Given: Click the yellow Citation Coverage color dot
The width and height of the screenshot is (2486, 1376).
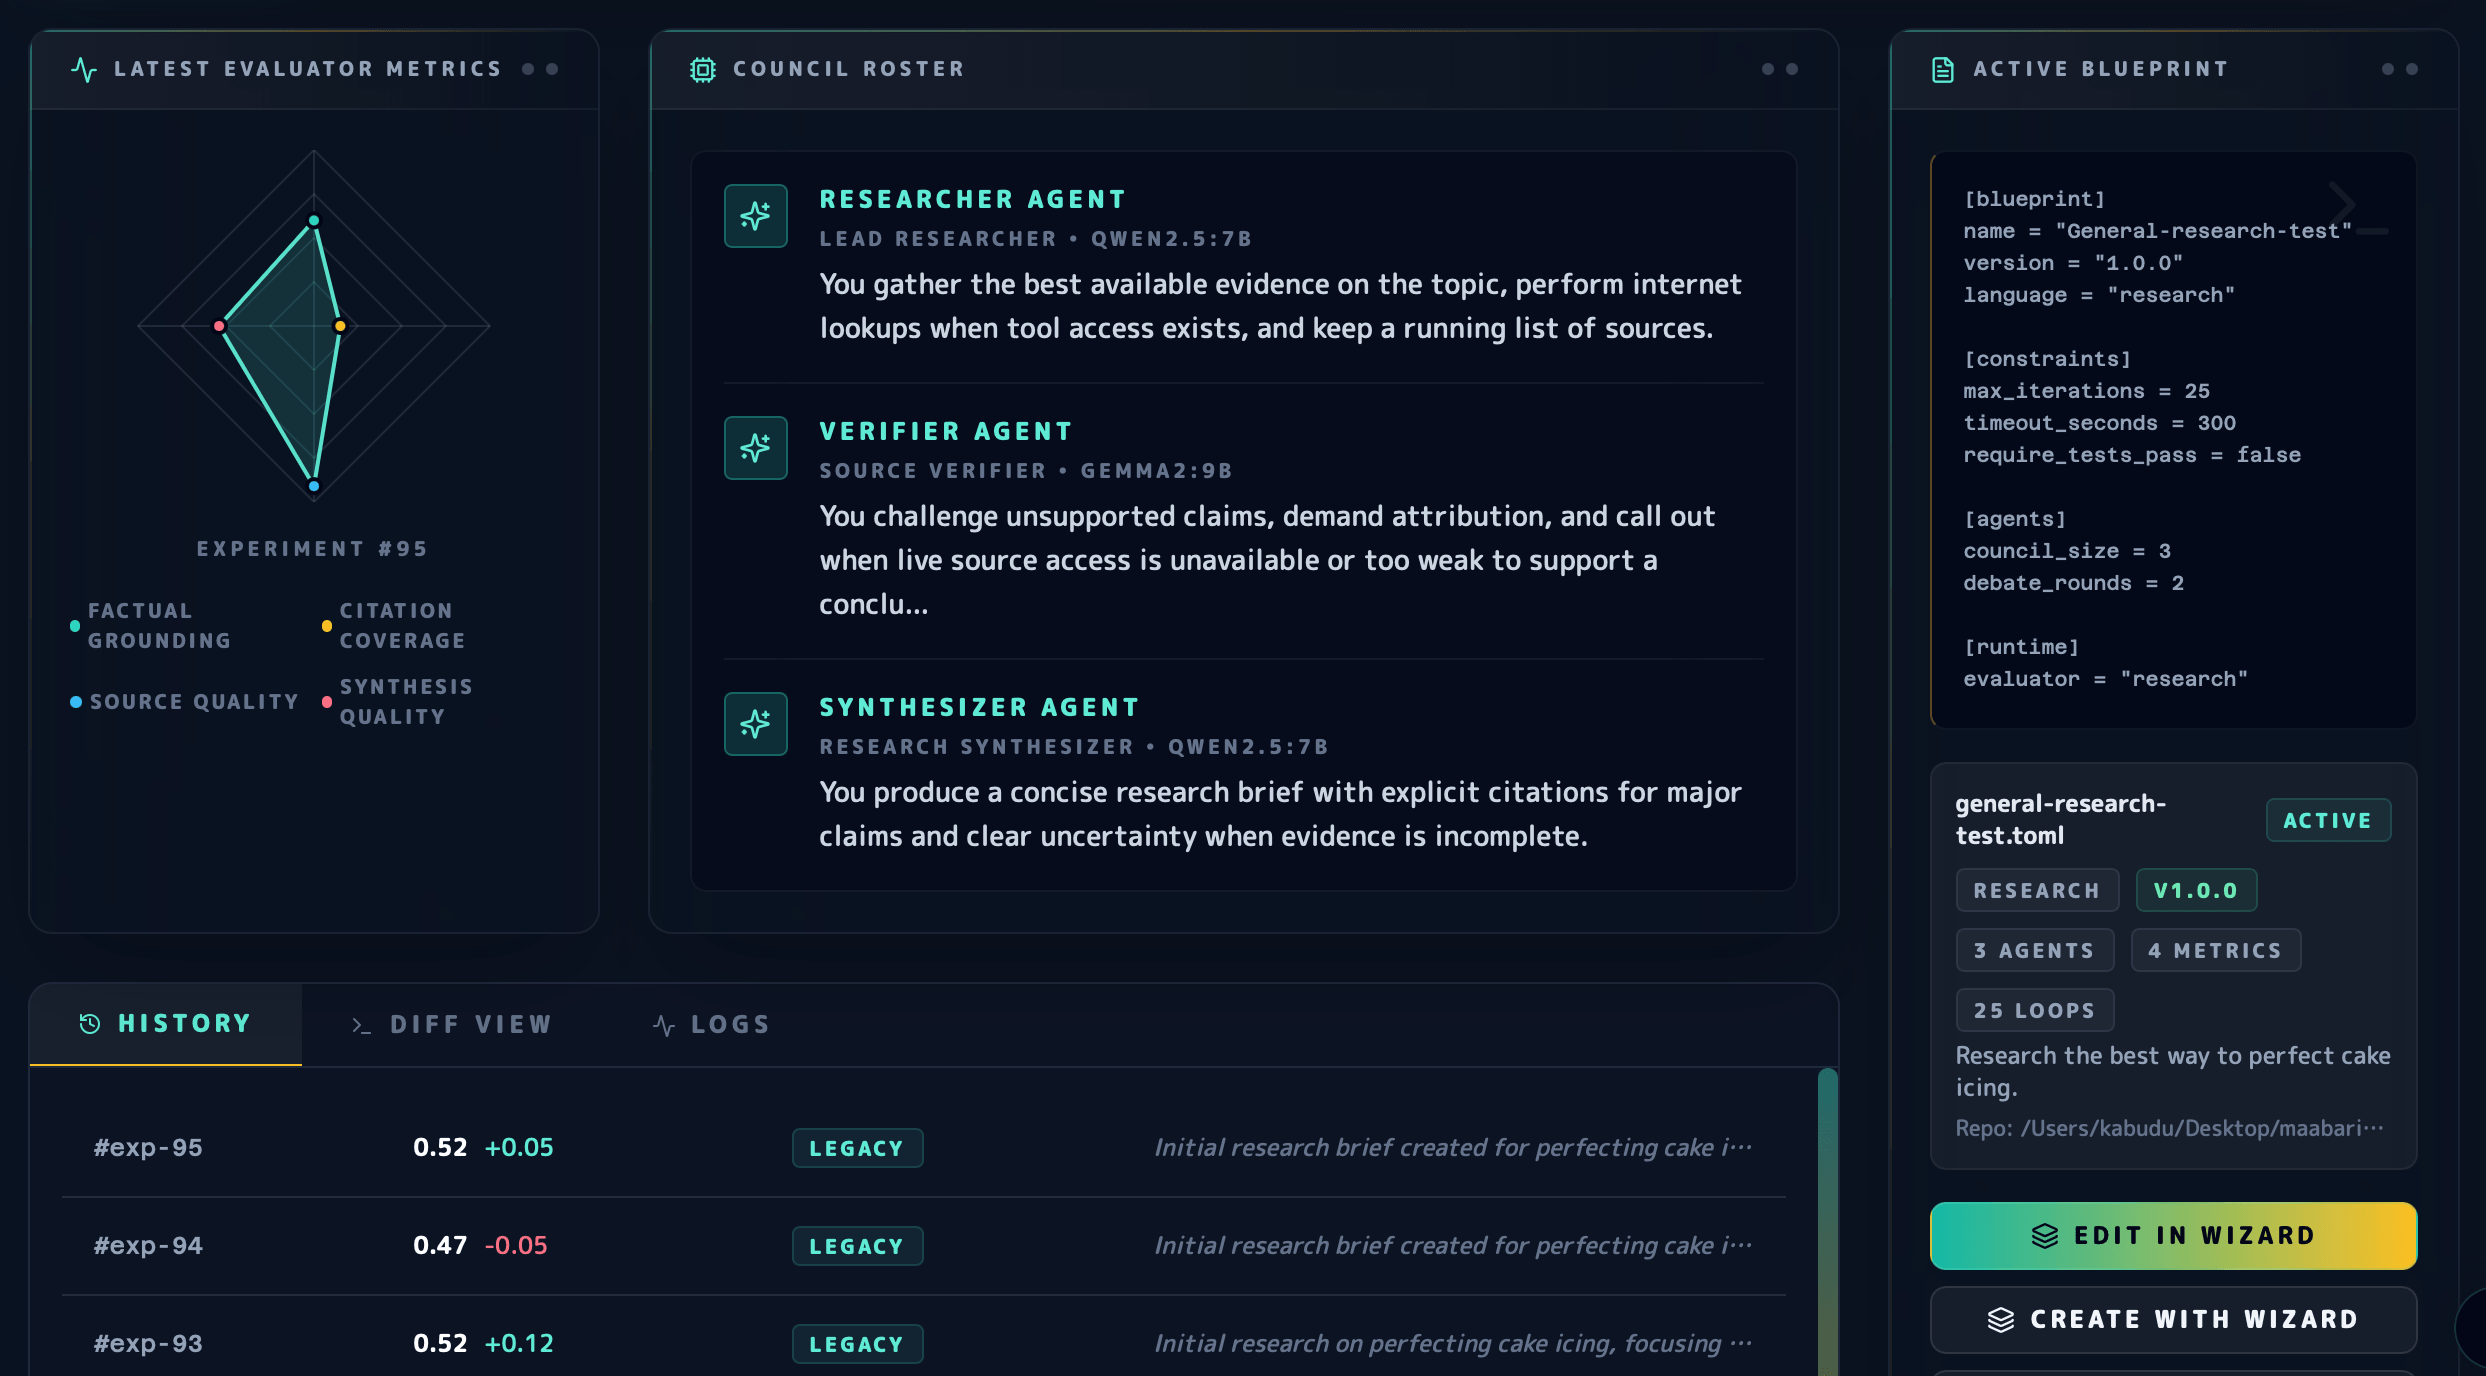Looking at the screenshot, I should (x=326, y=626).
